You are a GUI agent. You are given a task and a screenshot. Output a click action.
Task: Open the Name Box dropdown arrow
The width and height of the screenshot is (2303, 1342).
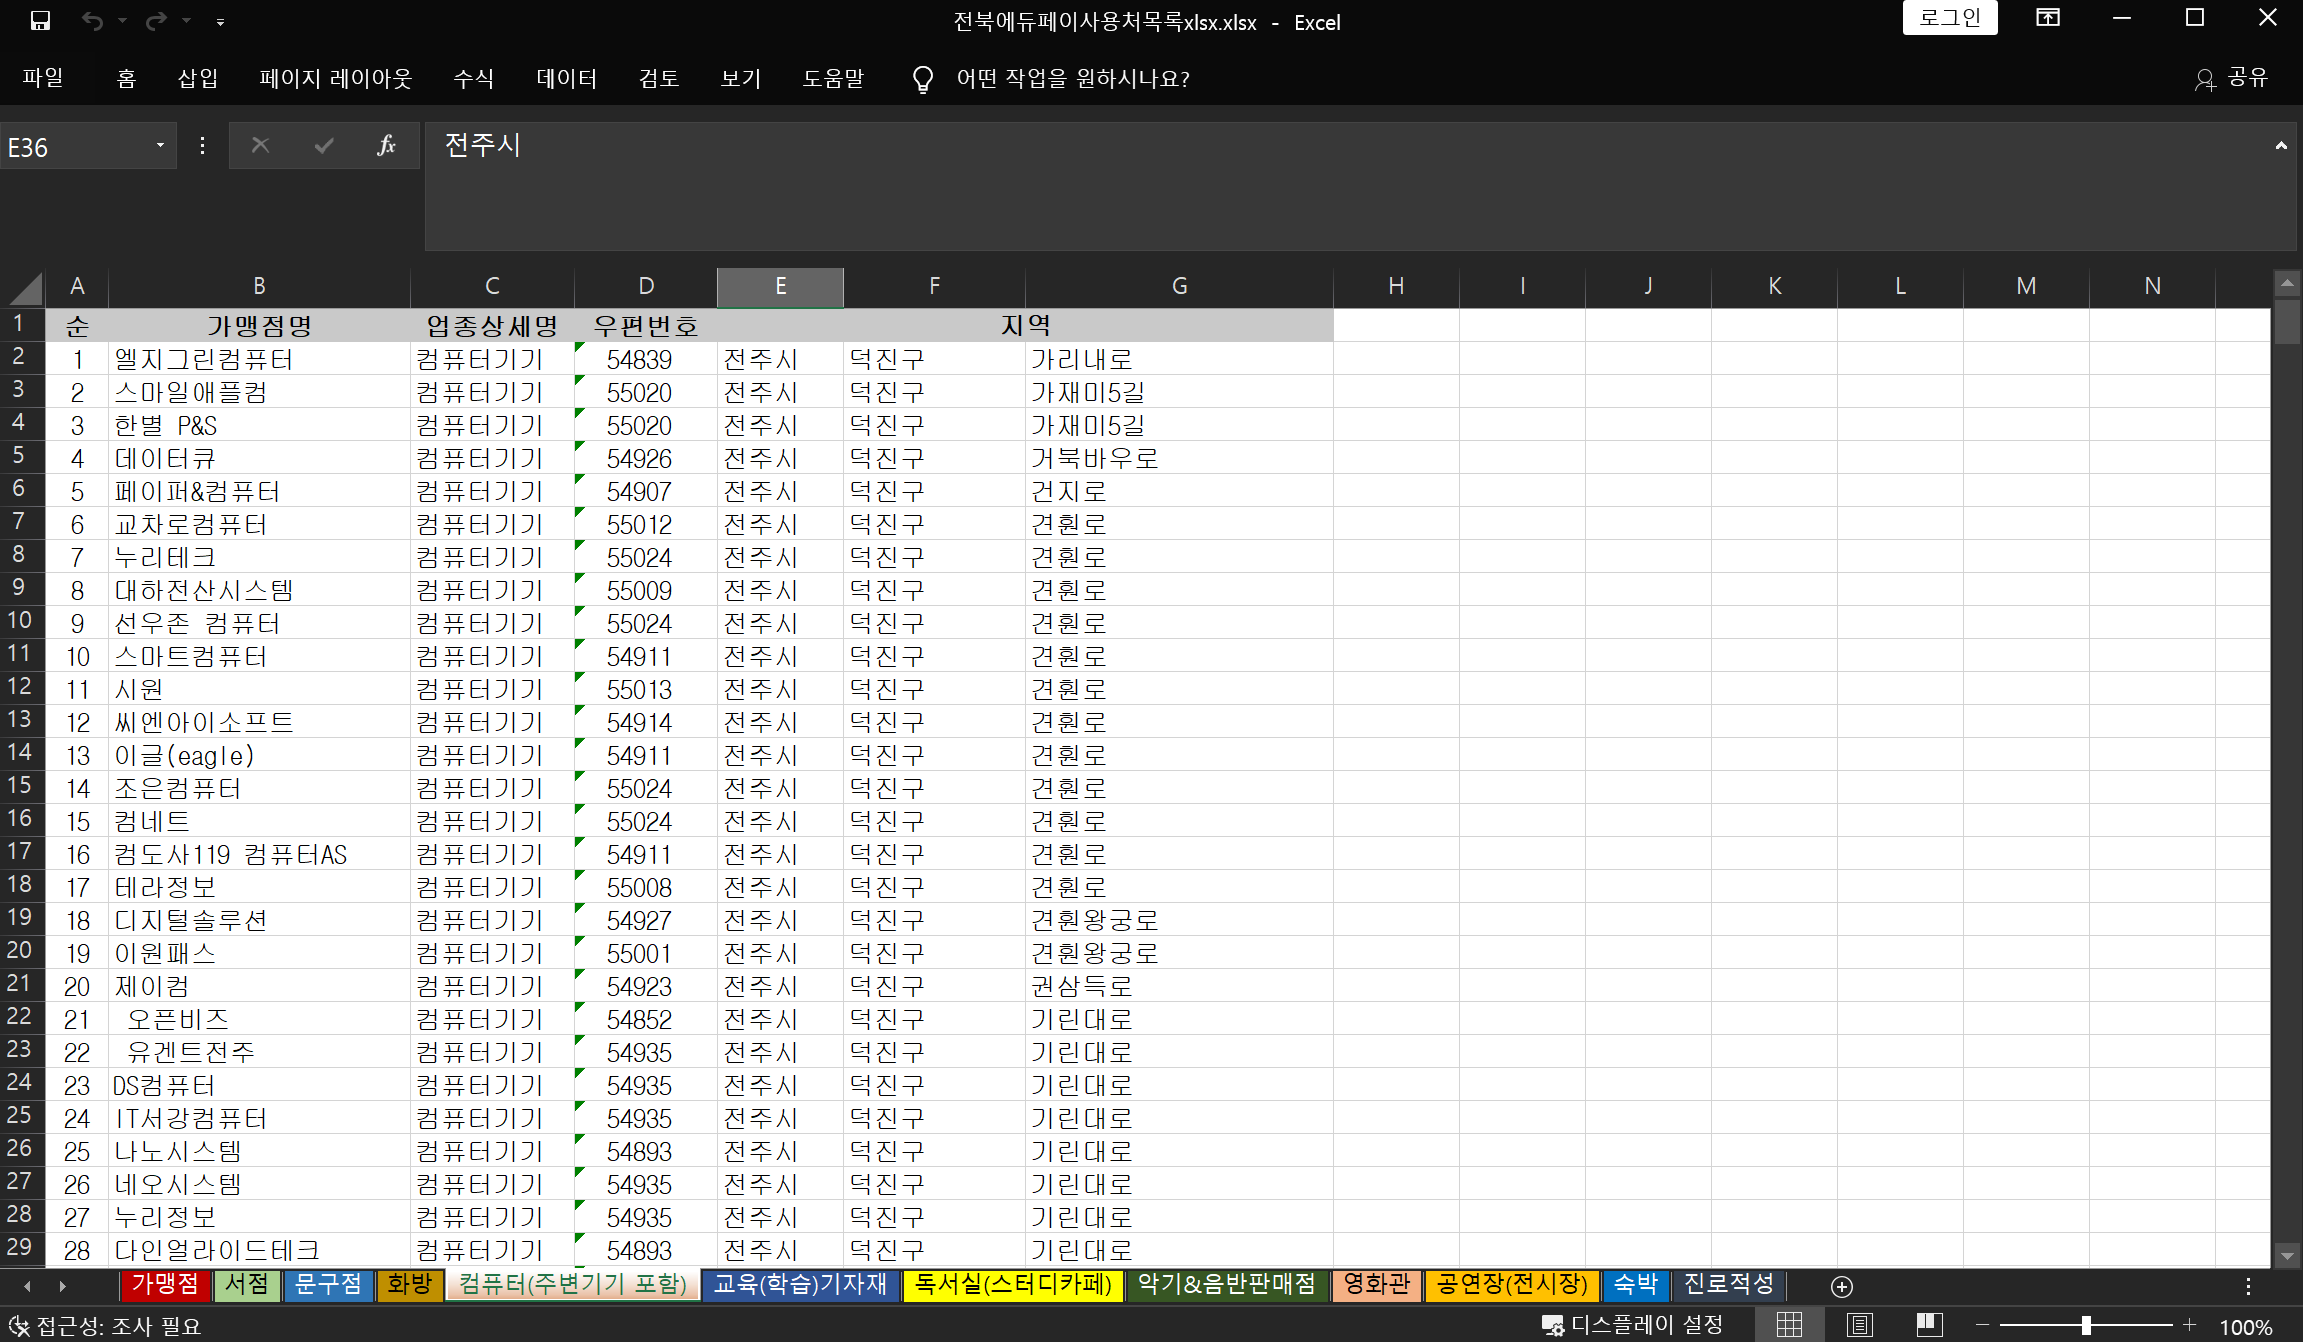click(160, 146)
